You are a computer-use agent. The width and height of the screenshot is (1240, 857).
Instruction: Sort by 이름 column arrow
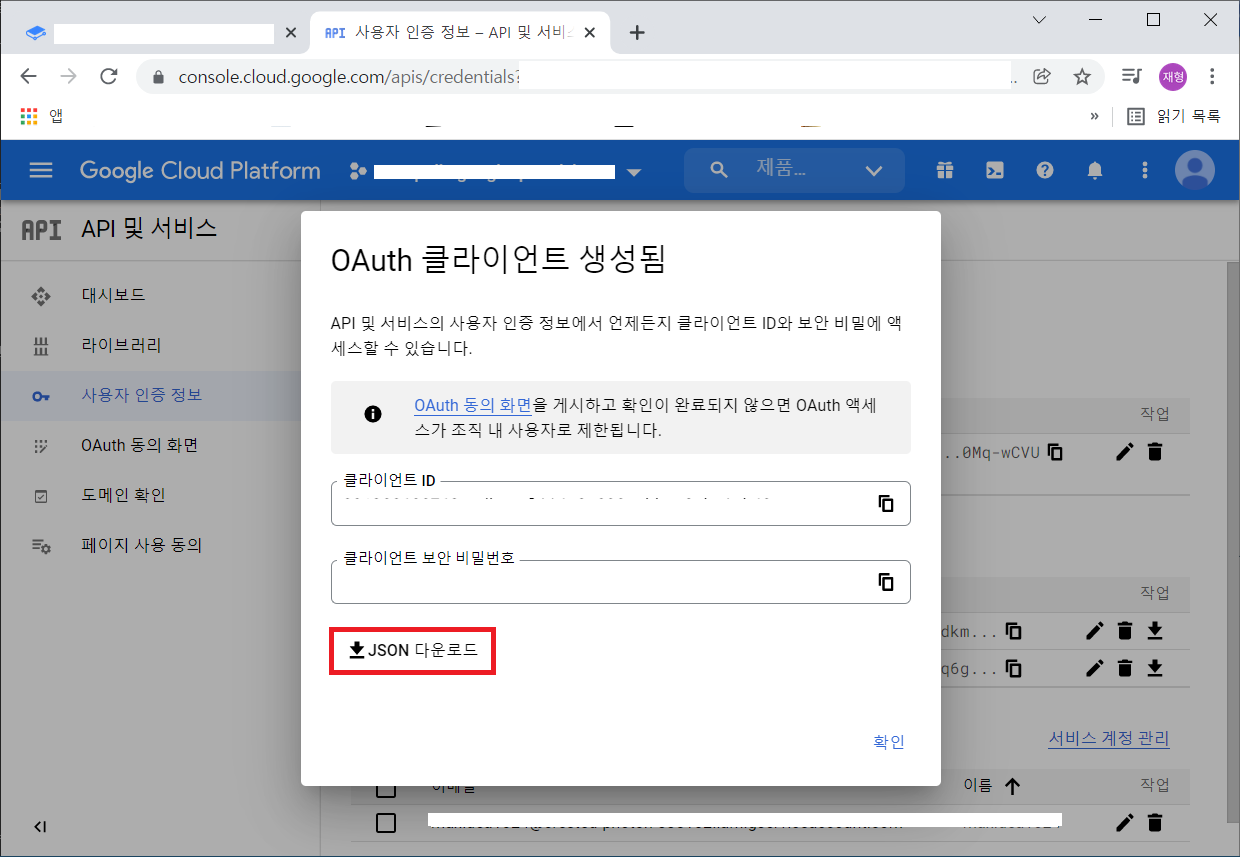[x=1012, y=786]
